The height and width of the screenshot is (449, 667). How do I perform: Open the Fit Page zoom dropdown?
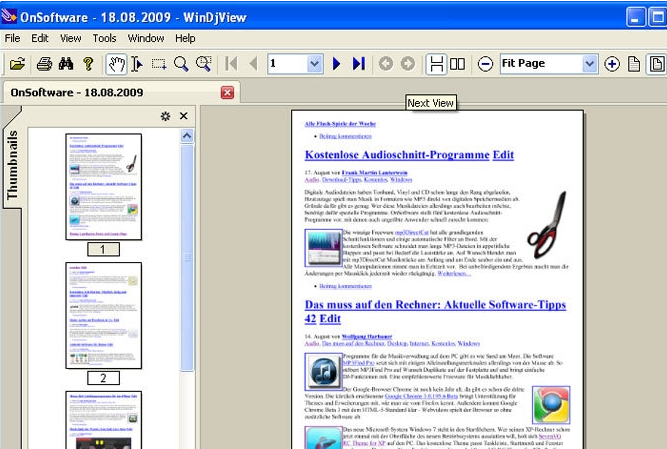(x=589, y=64)
